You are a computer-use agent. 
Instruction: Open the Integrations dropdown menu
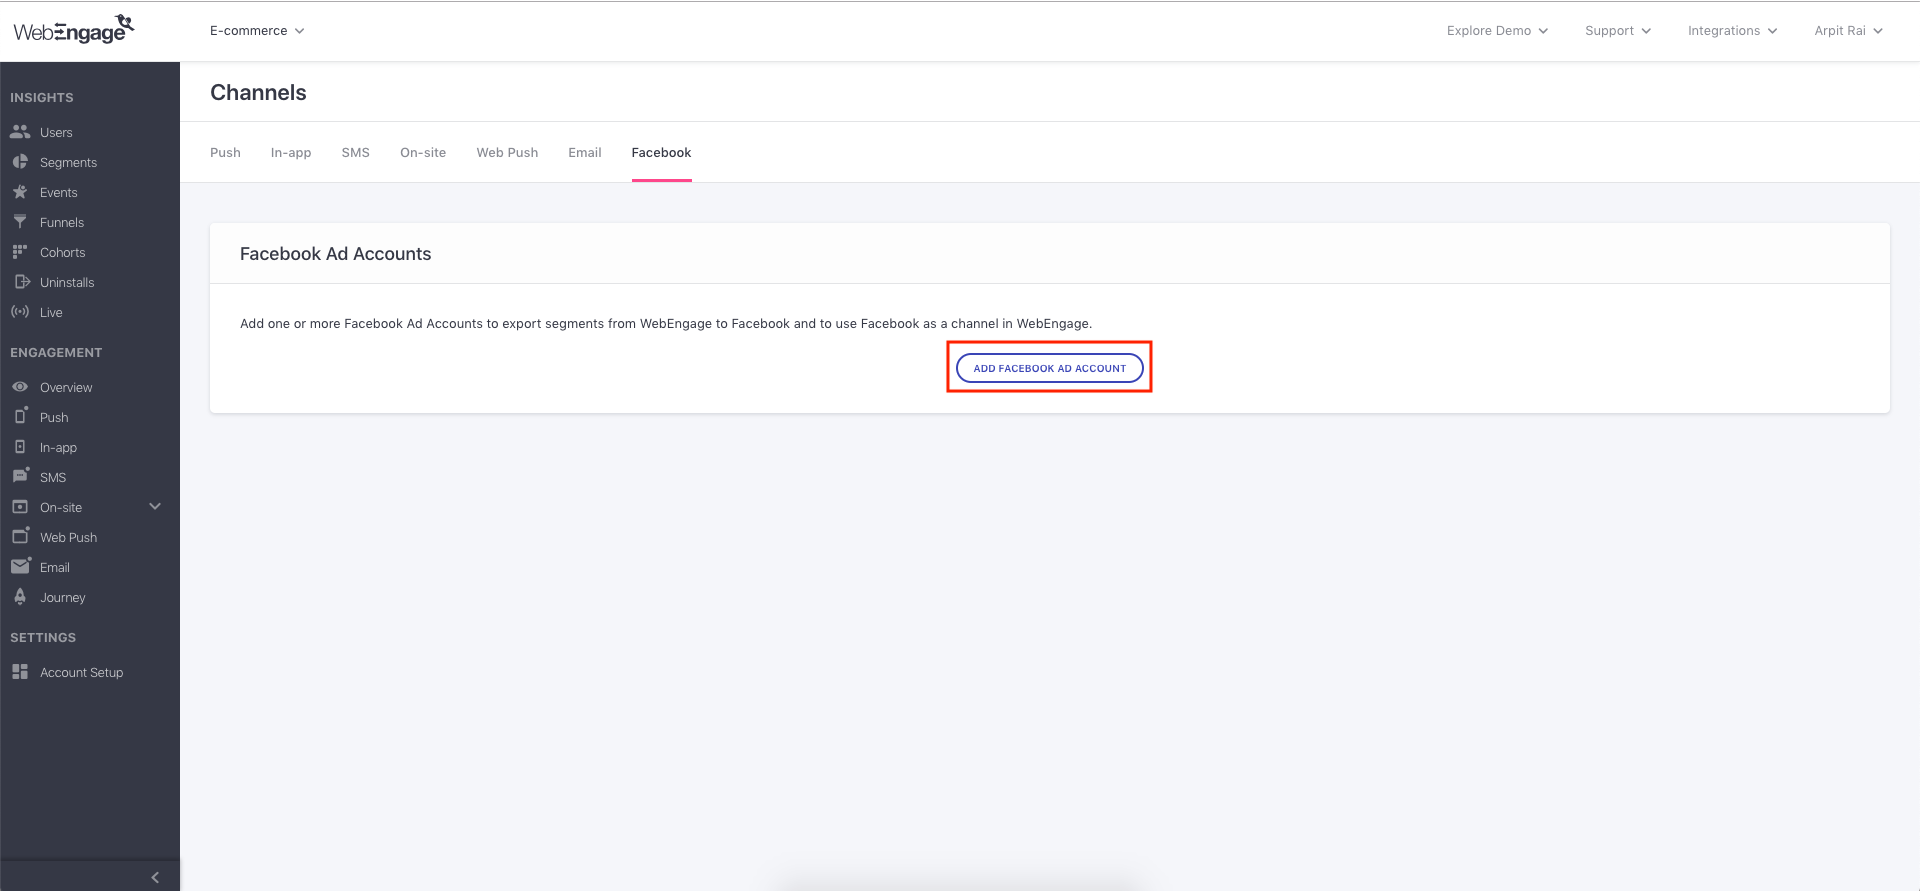coord(1732,31)
